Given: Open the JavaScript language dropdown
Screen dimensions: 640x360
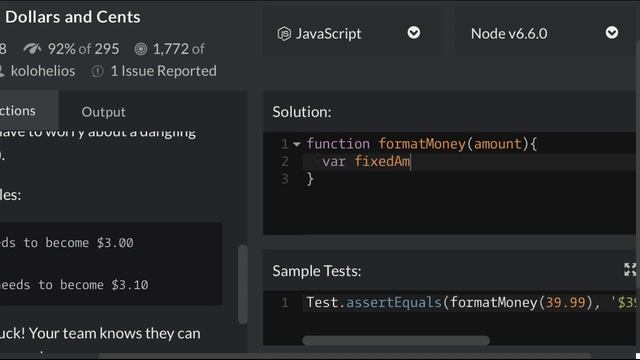Looking at the screenshot, I should 351,33.
